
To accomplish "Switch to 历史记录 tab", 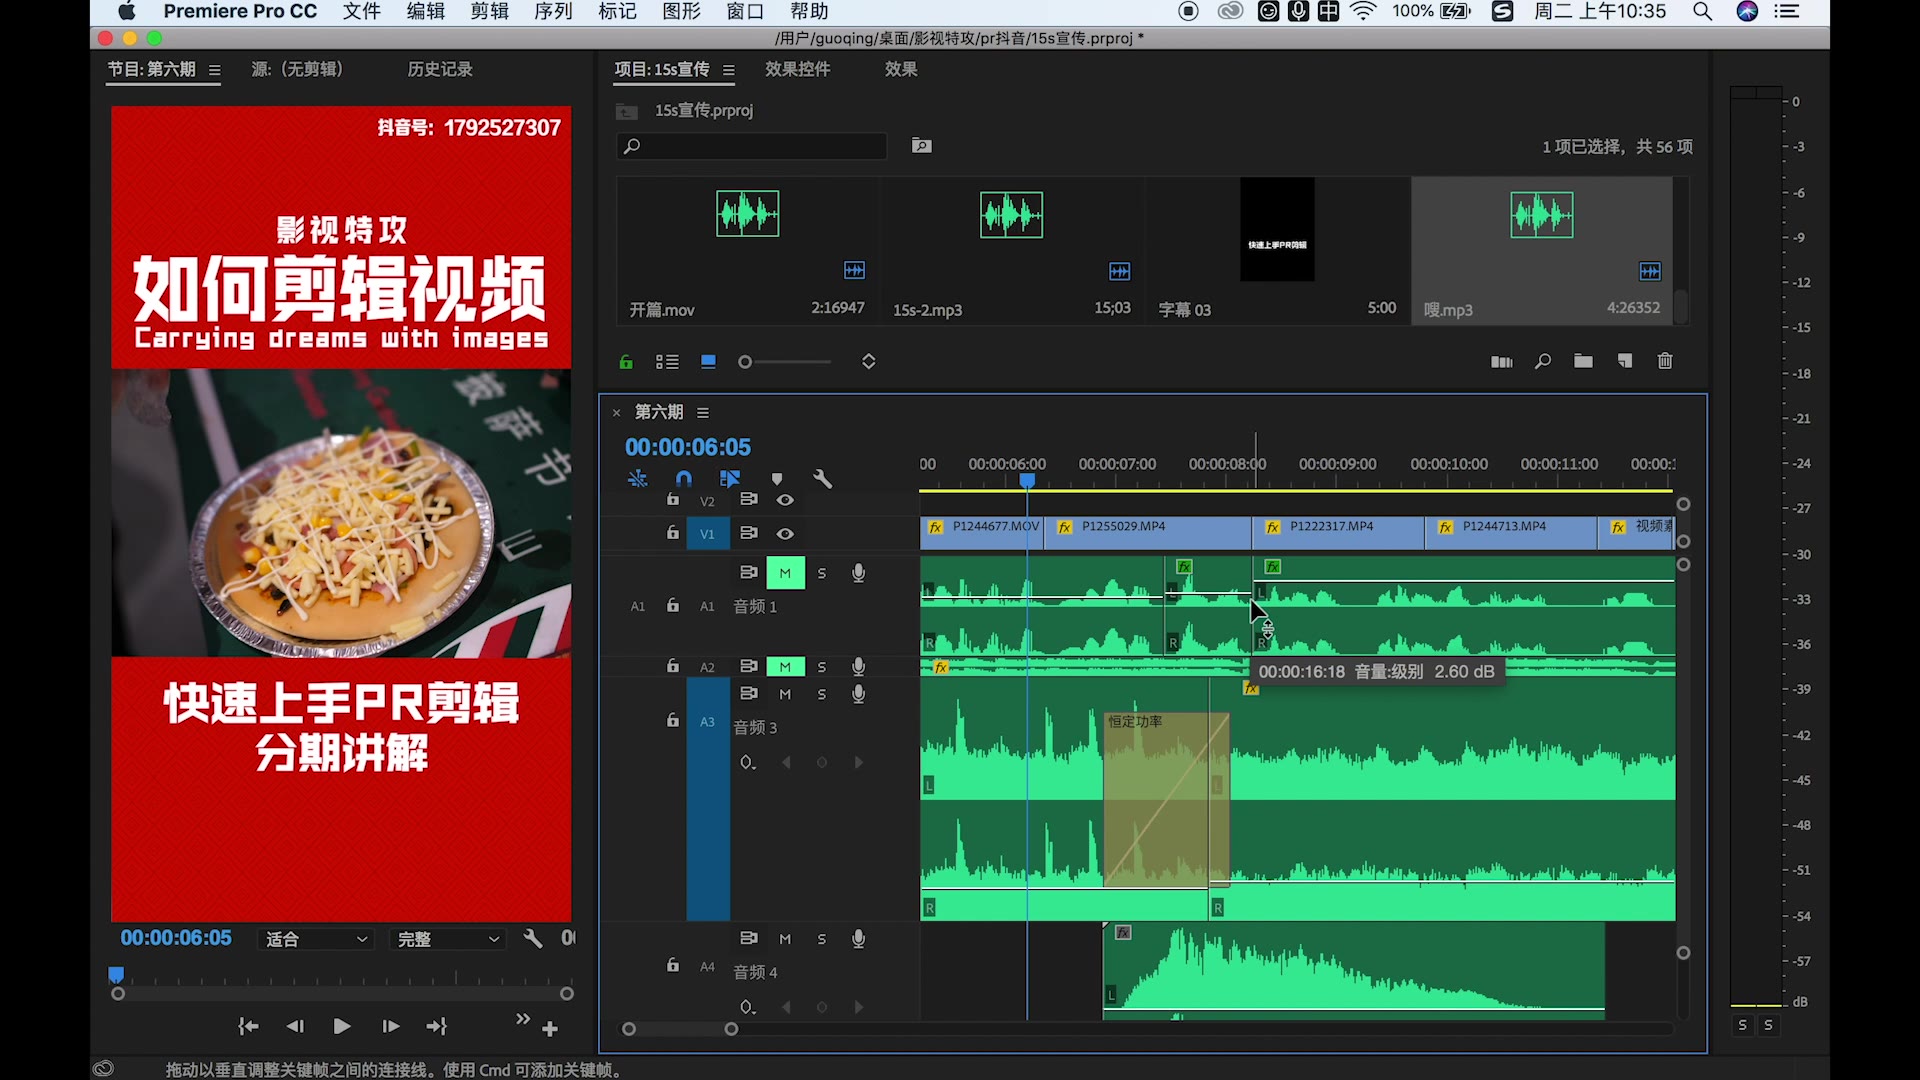I will [440, 69].
